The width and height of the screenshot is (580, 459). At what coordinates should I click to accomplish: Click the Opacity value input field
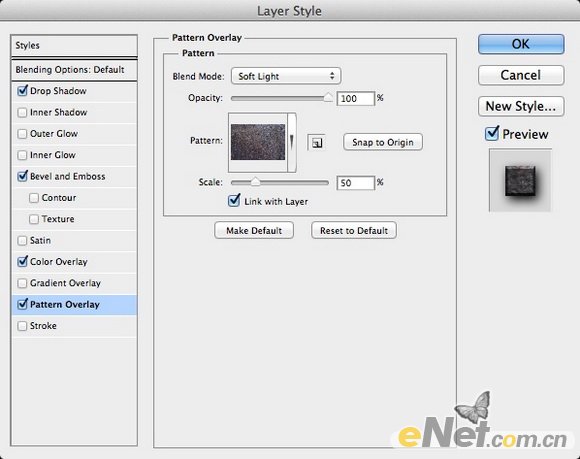pos(355,98)
